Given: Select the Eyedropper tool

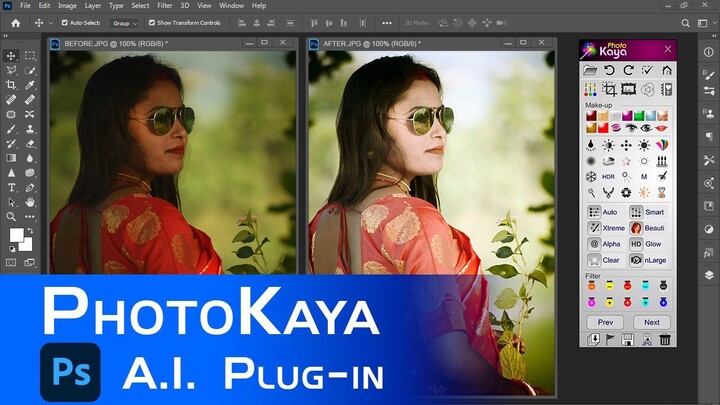Looking at the screenshot, I should (x=30, y=85).
